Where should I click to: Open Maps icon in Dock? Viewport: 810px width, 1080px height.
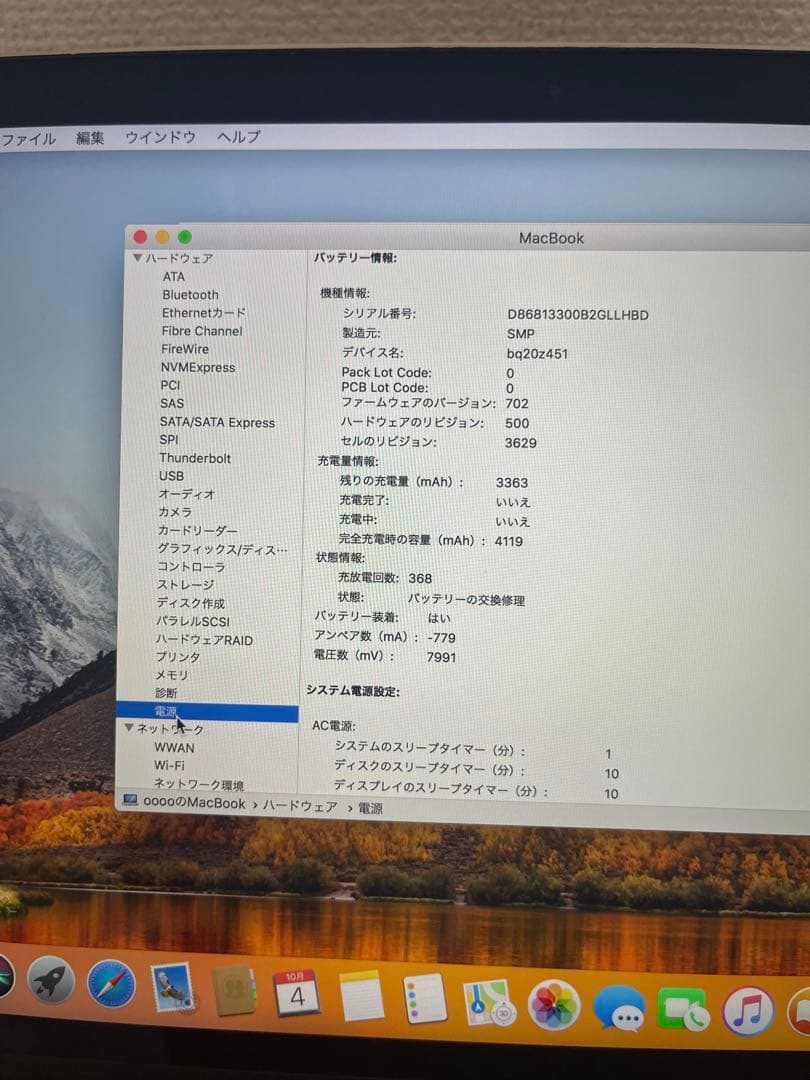click(490, 1002)
